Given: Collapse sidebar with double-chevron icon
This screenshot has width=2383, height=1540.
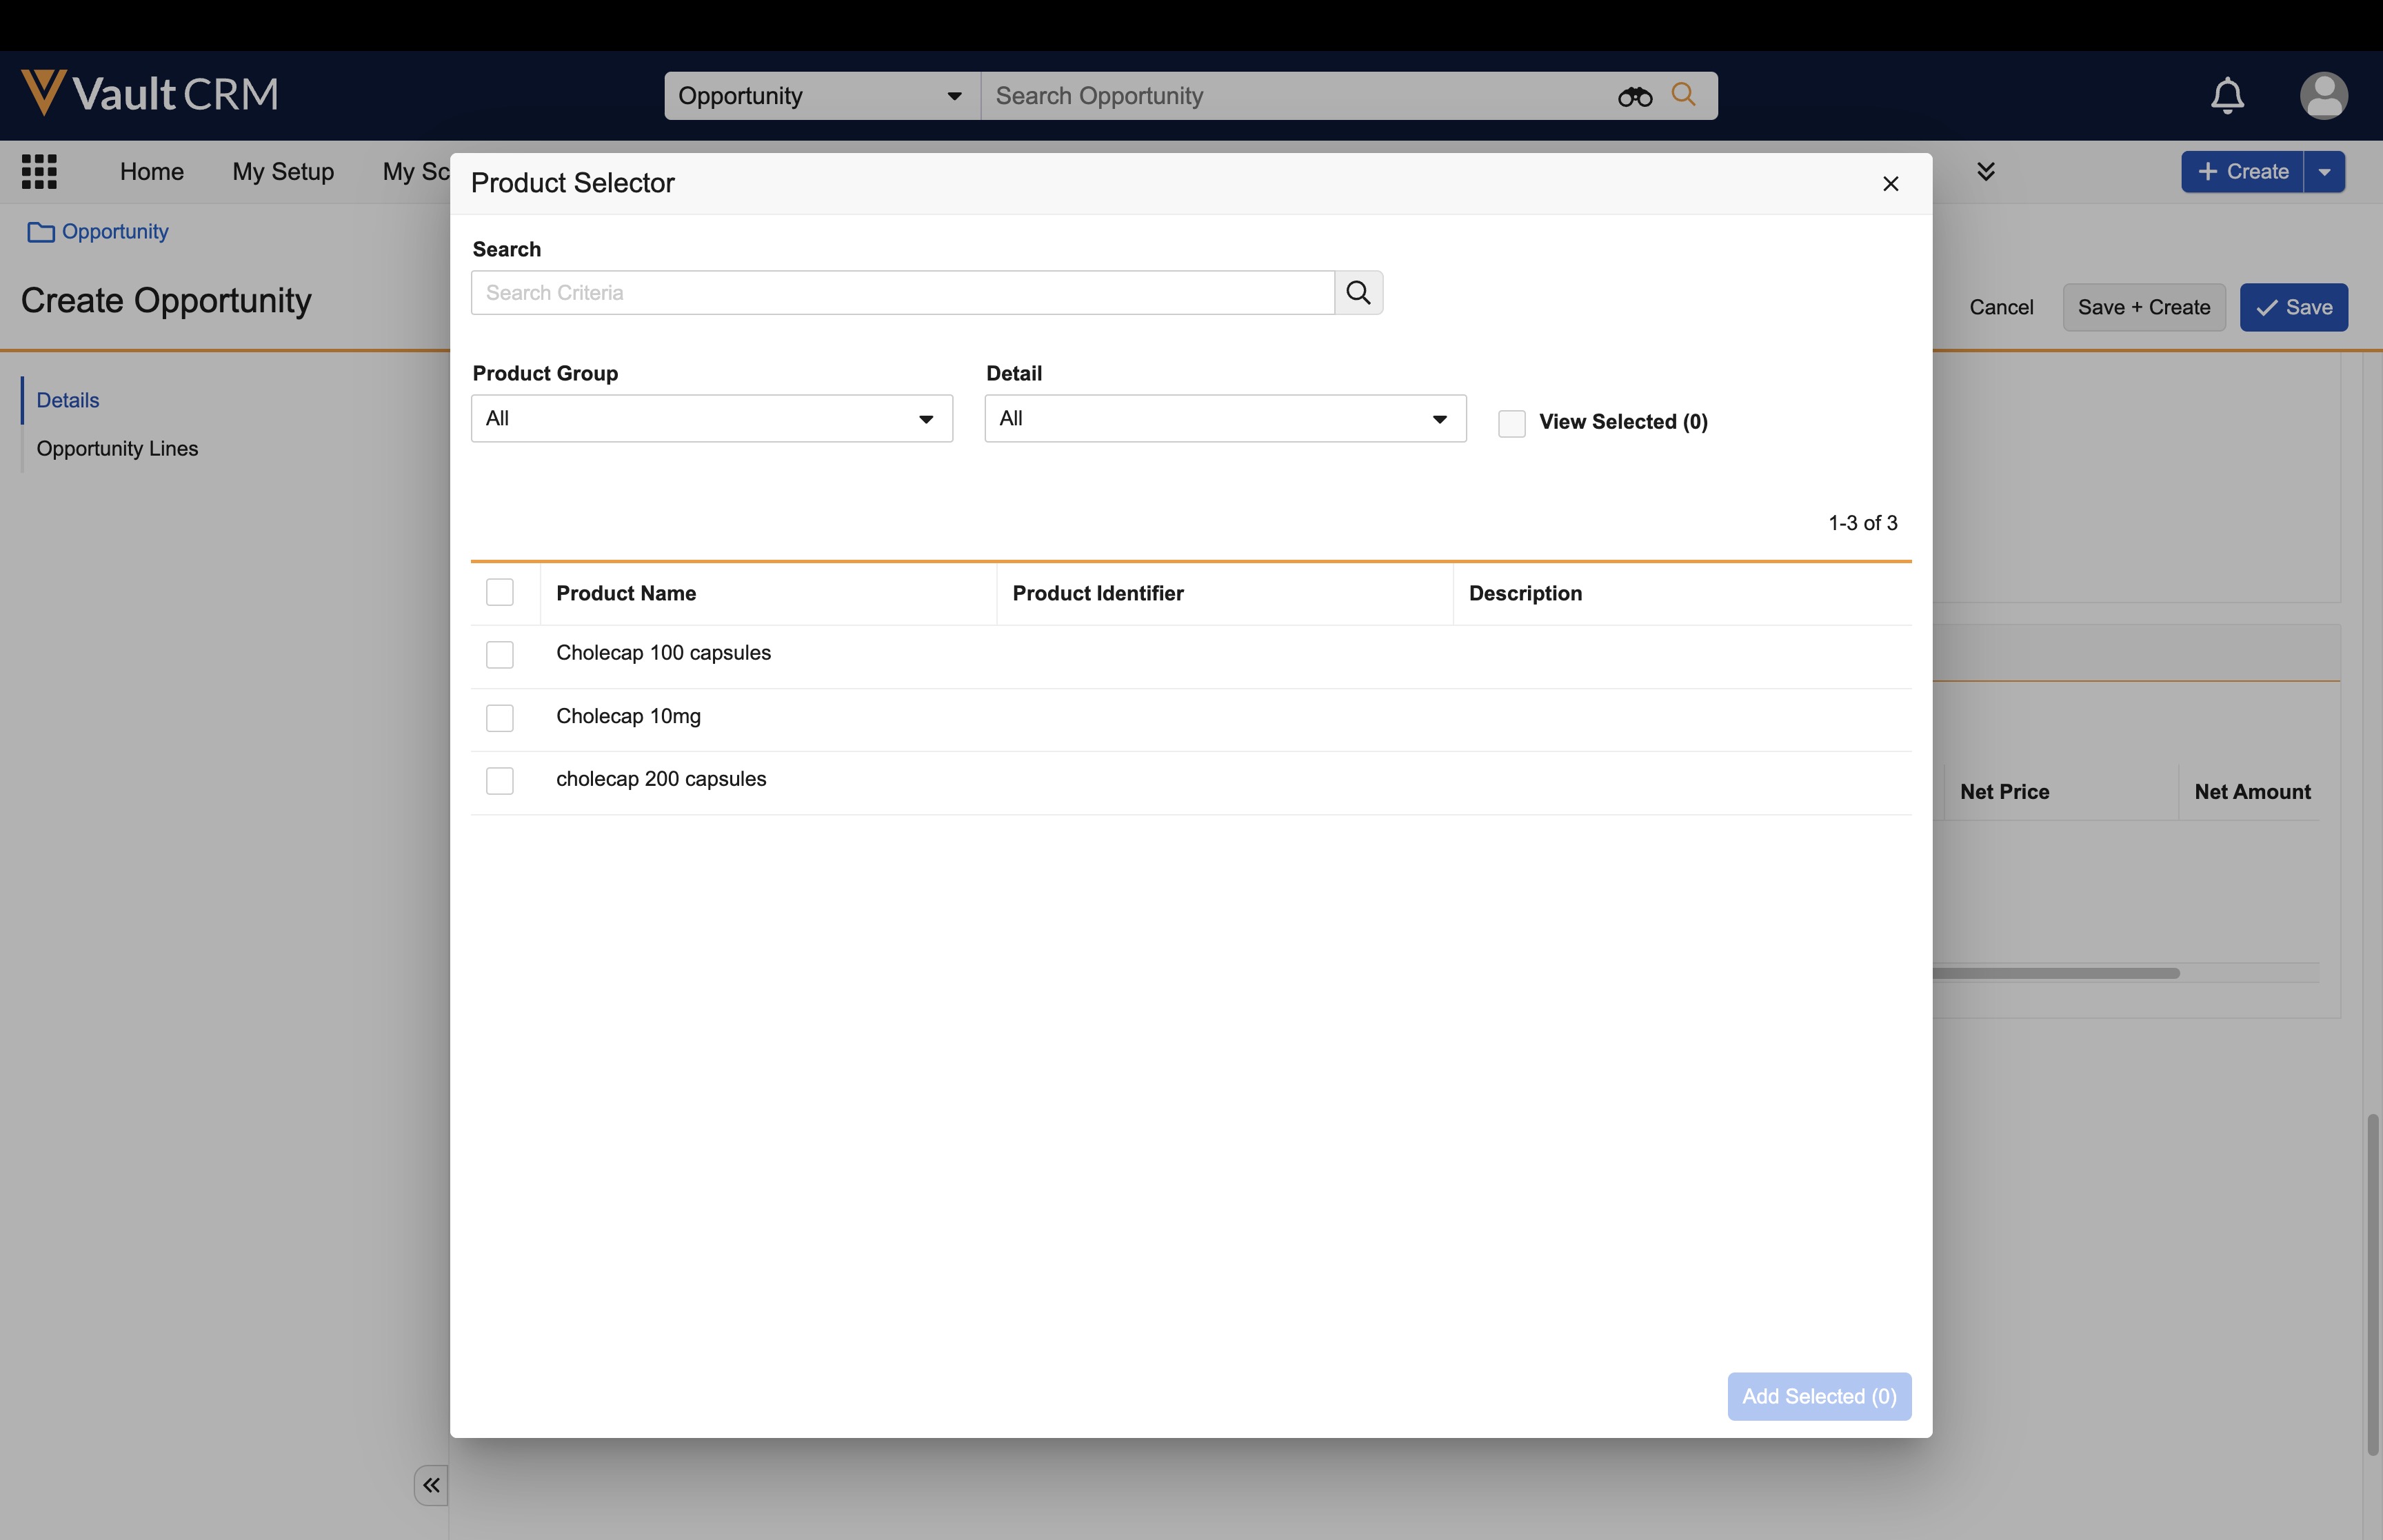Looking at the screenshot, I should (431, 1485).
